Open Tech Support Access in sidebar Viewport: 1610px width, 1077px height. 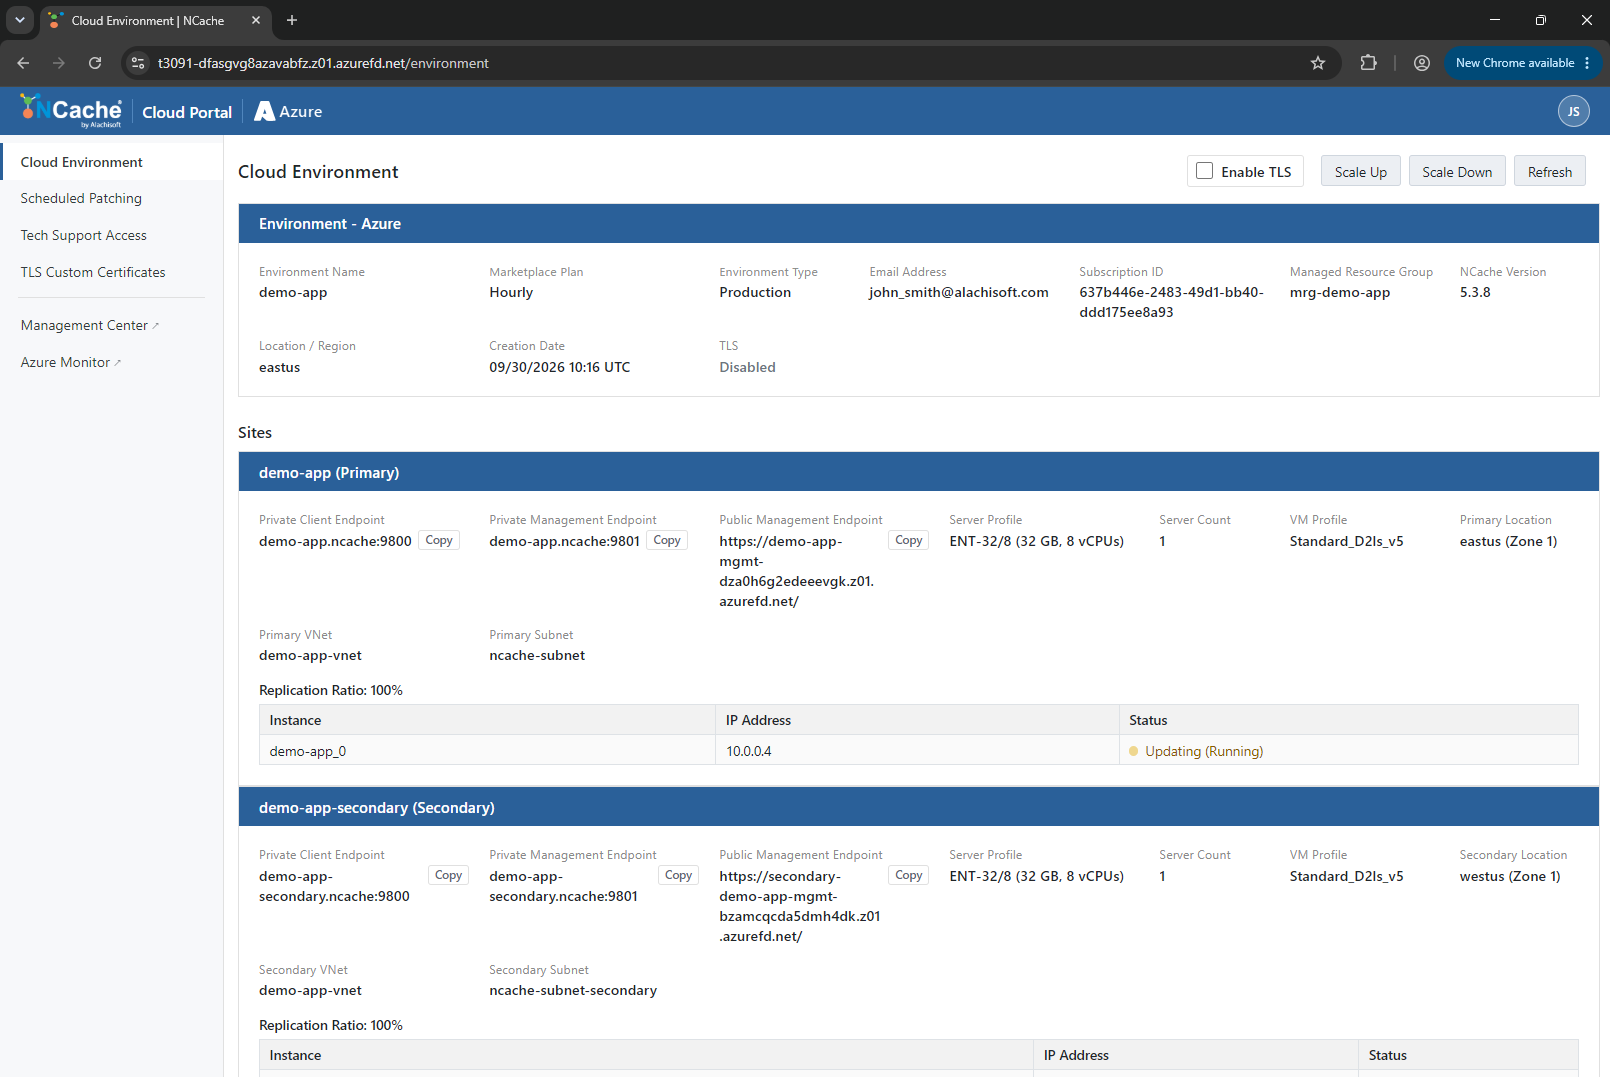coord(84,235)
